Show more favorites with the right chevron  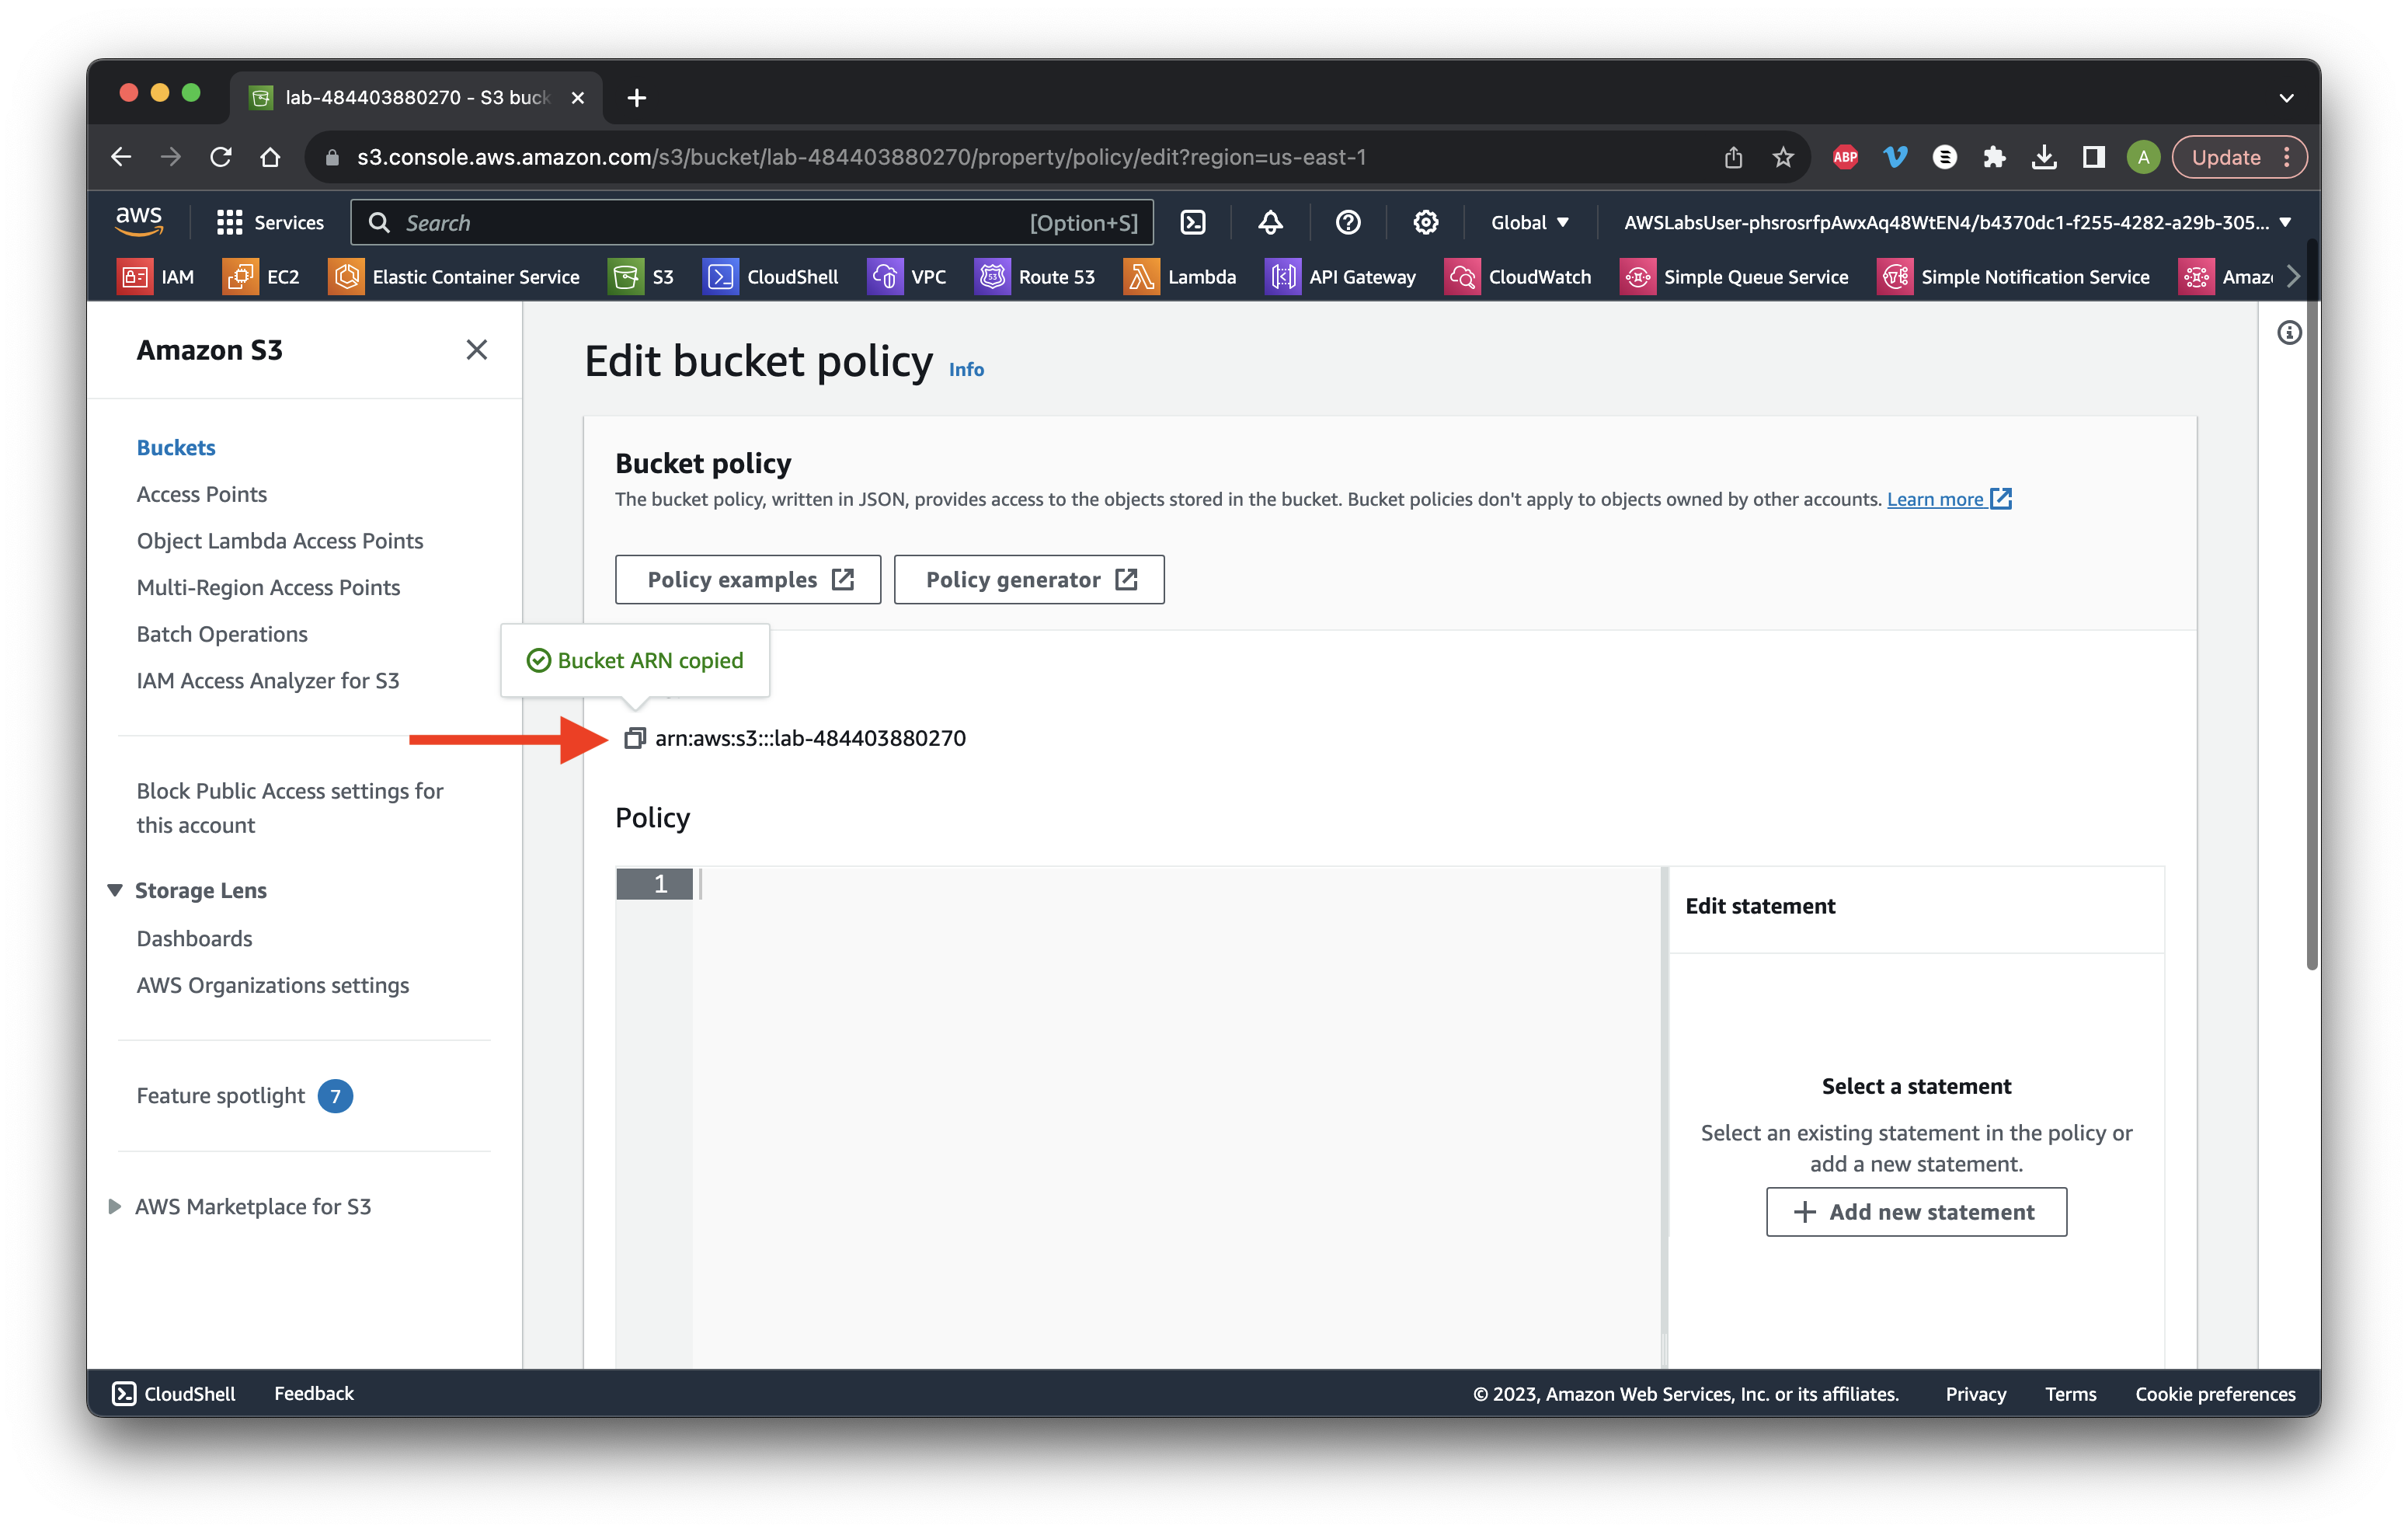coord(2293,277)
